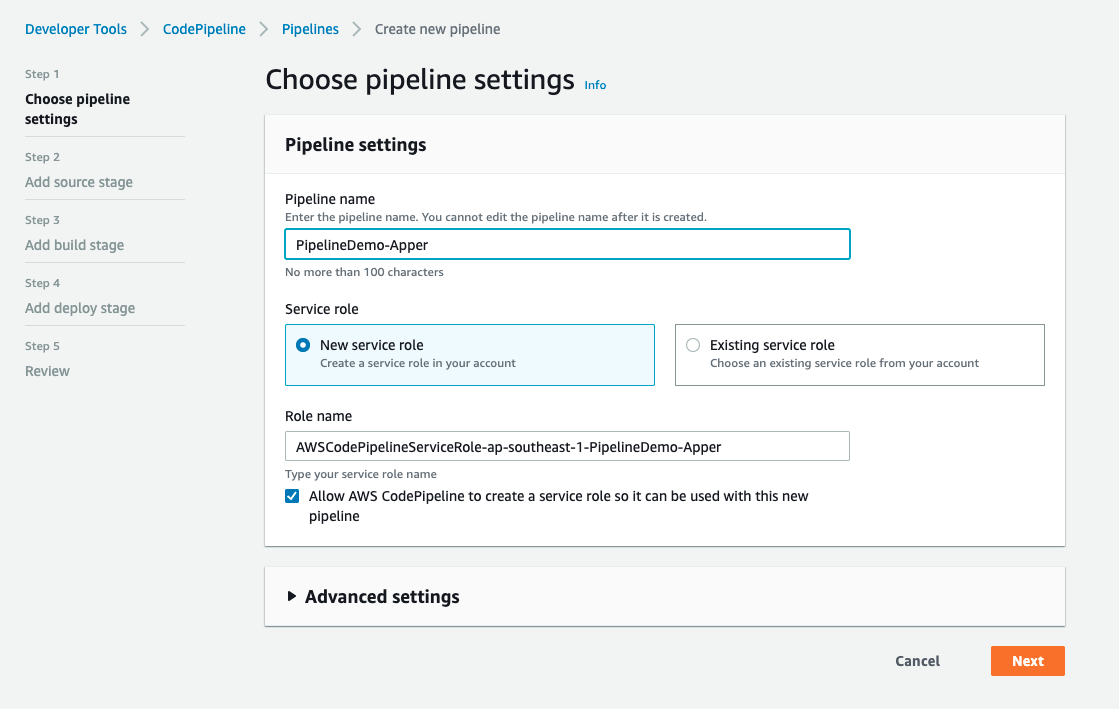Screen dimensions: 1119x709
Task: Click the Advanced settings header
Action: tap(382, 597)
